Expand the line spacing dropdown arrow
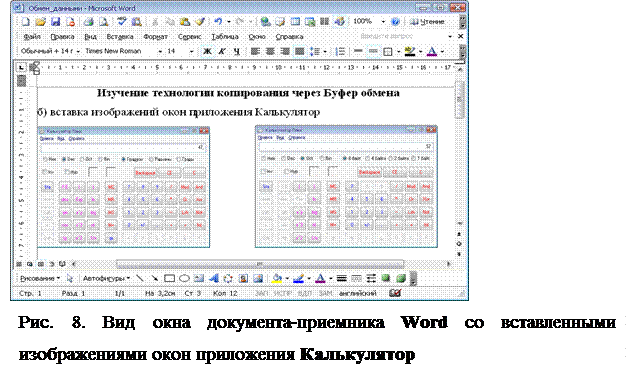This screenshot has width=627, height=383. 325,51
